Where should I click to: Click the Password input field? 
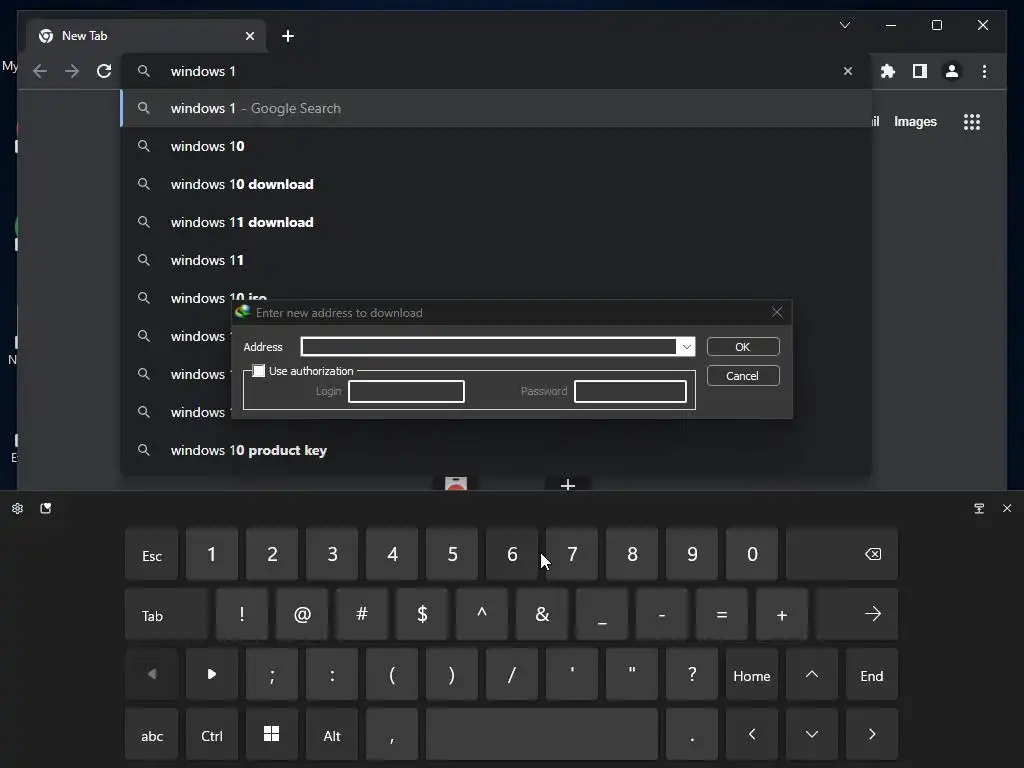[x=630, y=392]
